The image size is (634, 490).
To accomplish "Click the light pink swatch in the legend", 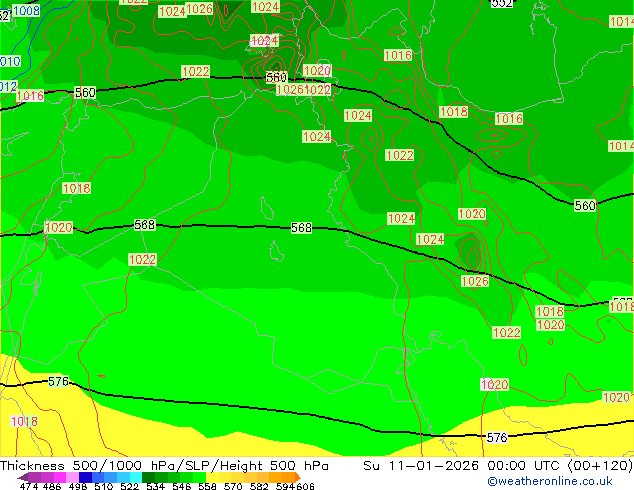I will (x=72, y=477).
